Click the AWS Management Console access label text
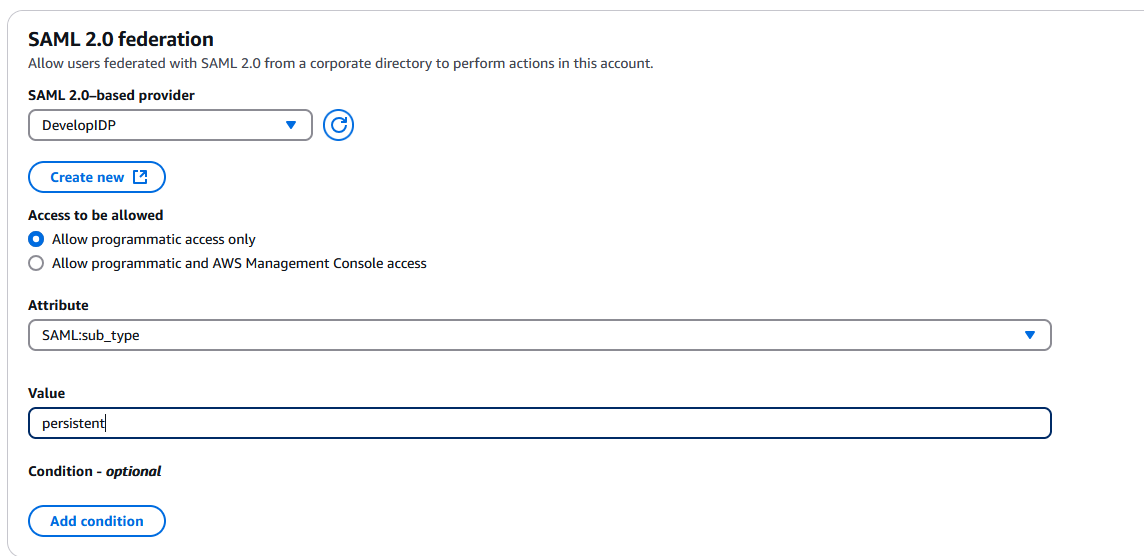Image resolution: width=1144 pixels, height=556 pixels. tap(240, 263)
